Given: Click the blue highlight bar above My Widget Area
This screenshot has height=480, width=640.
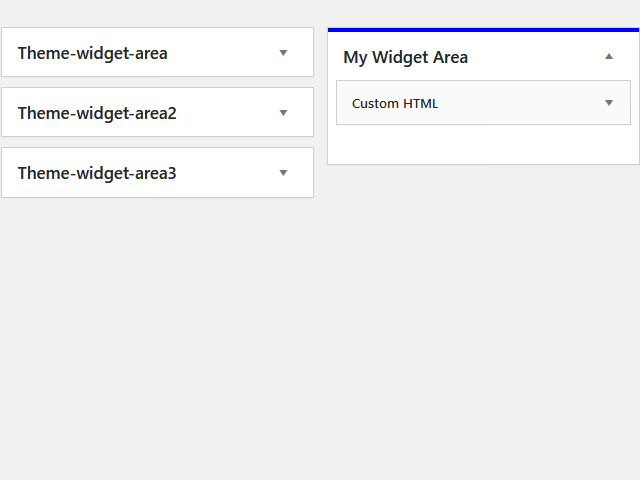Looking at the screenshot, I should tap(483, 30).
